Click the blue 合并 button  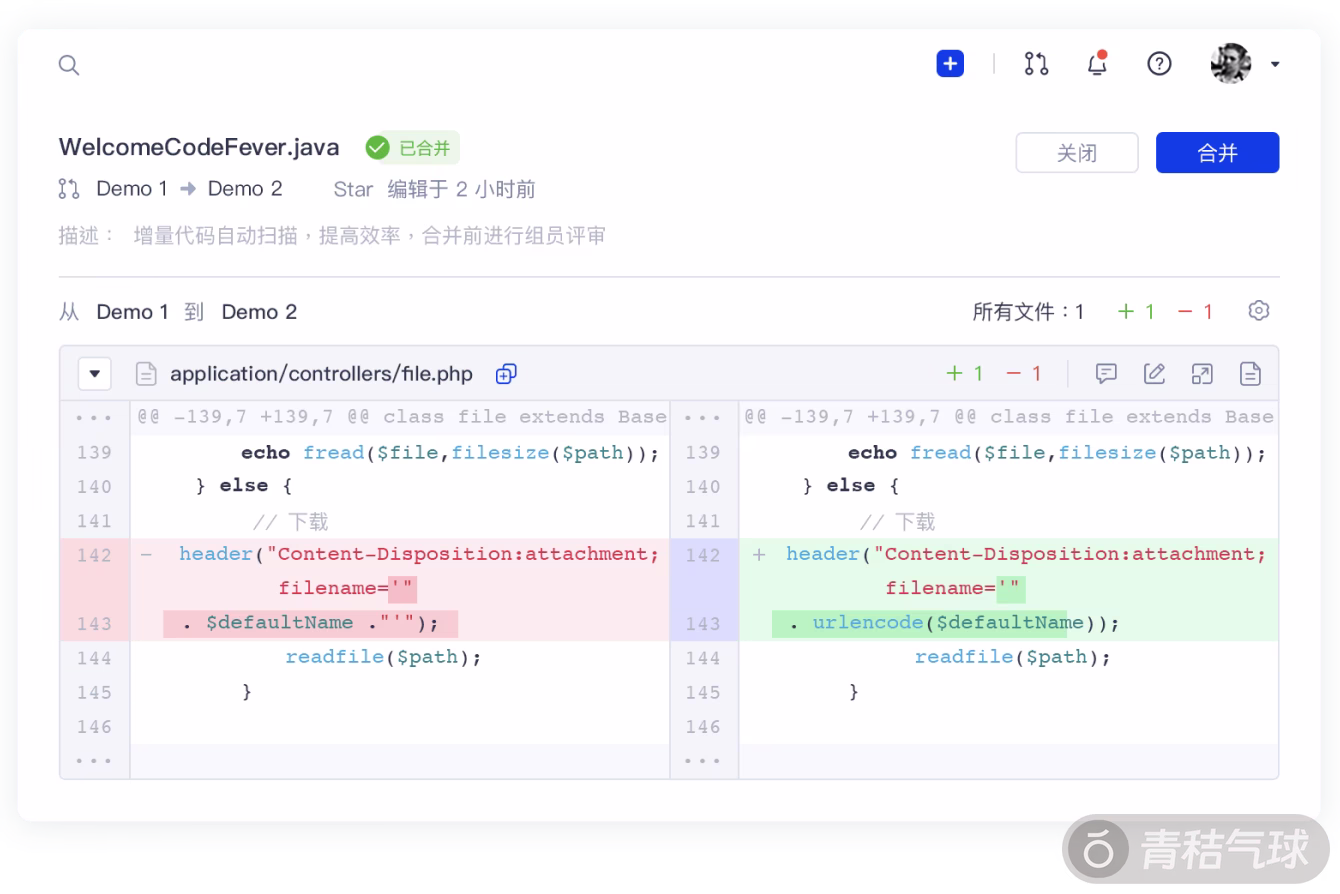point(1217,153)
